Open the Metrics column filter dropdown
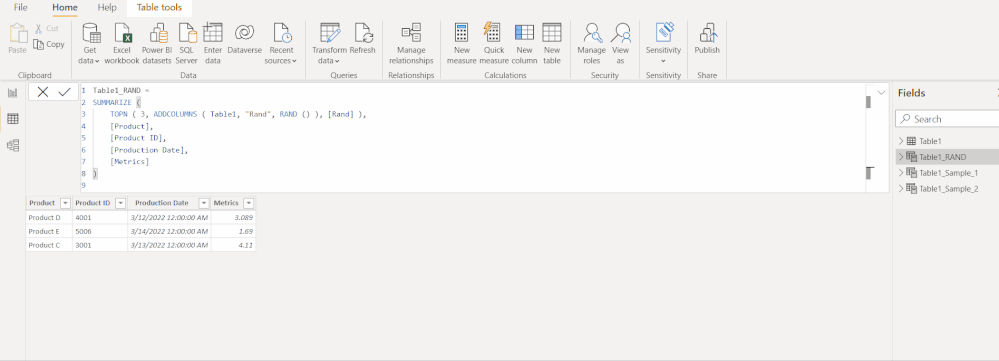Viewport: 999px width, 361px height. 248,203
